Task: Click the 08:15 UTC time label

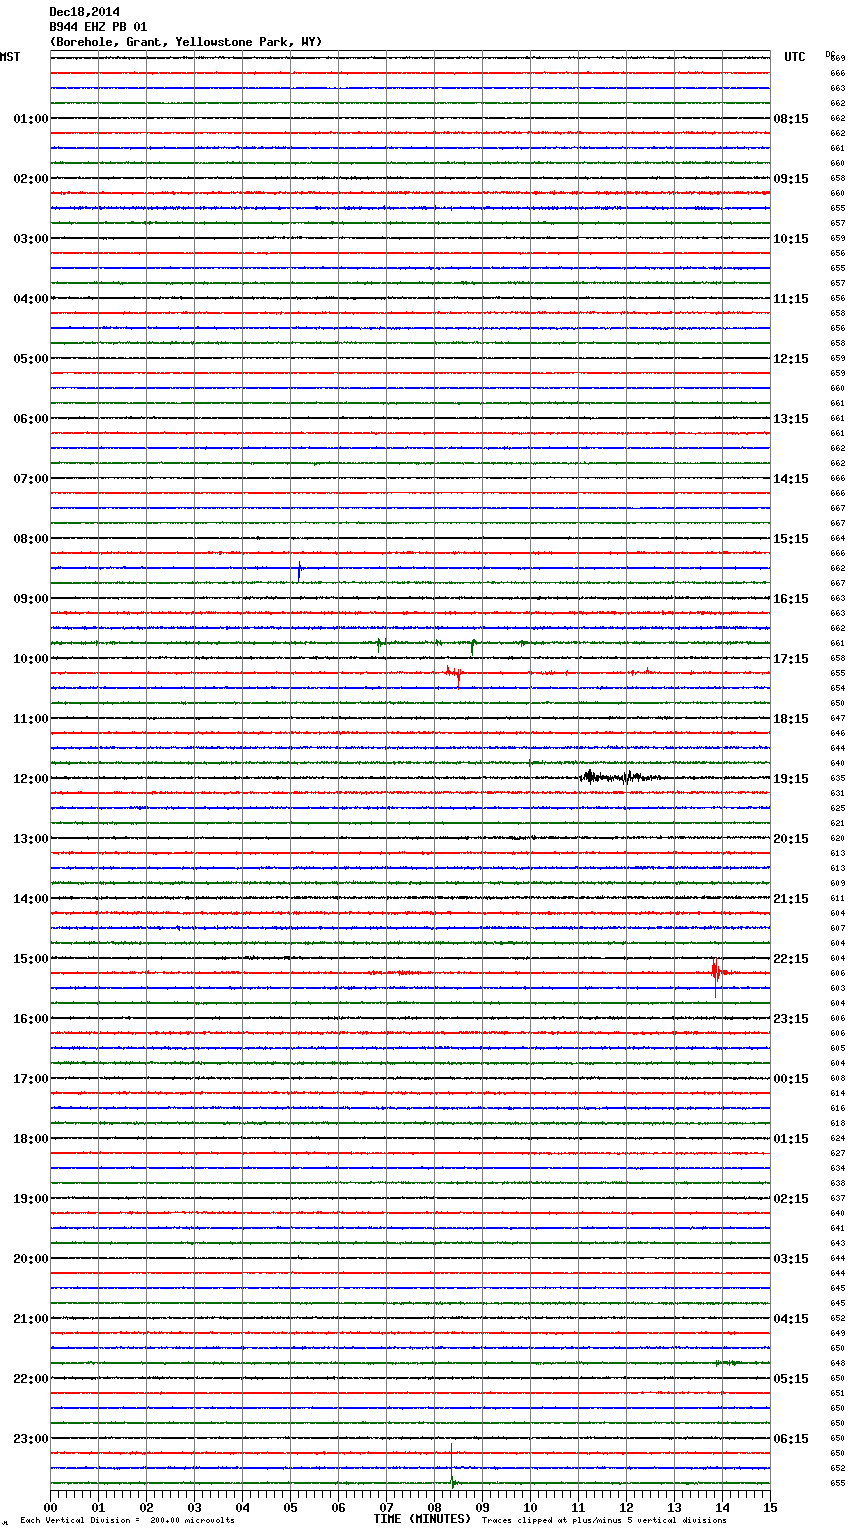Action: pos(791,119)
